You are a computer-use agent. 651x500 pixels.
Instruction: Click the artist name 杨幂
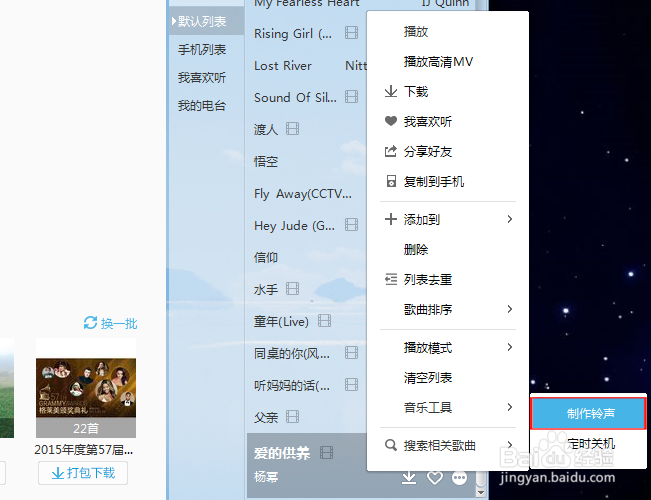[x=266, y=477]
